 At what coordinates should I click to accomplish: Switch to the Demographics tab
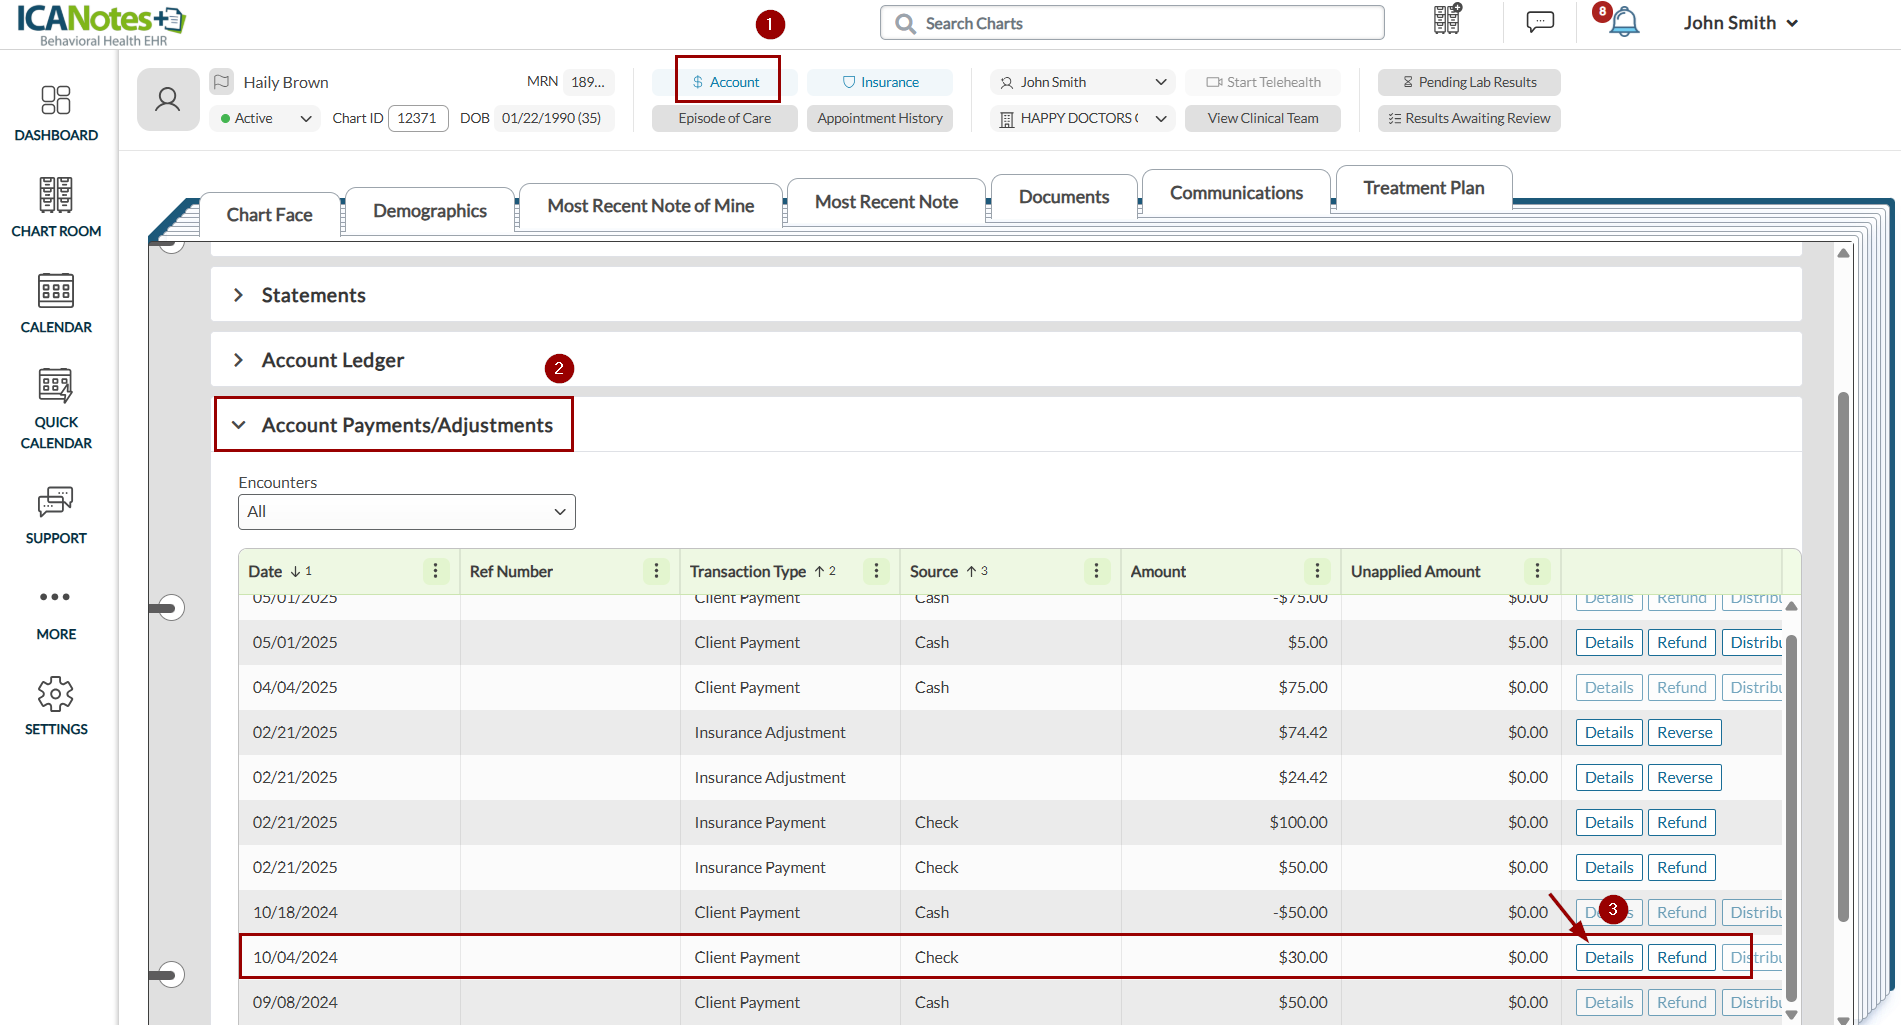coord(429,211)
